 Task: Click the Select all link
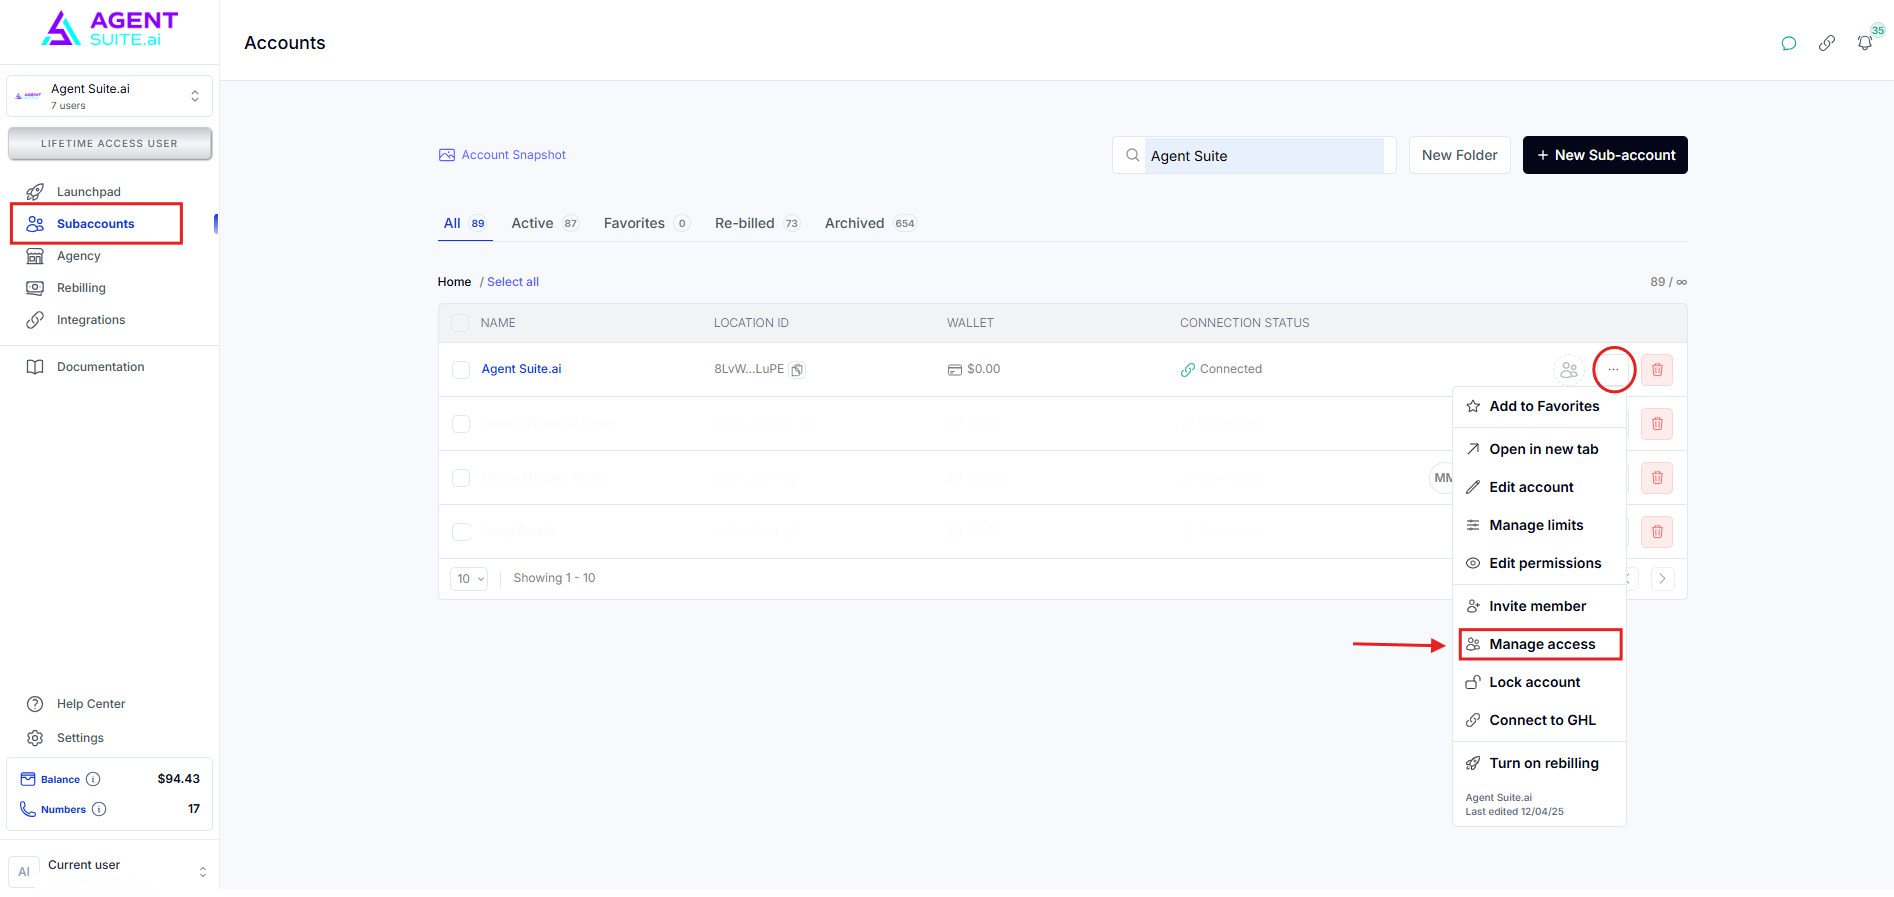tap(513, 282)
